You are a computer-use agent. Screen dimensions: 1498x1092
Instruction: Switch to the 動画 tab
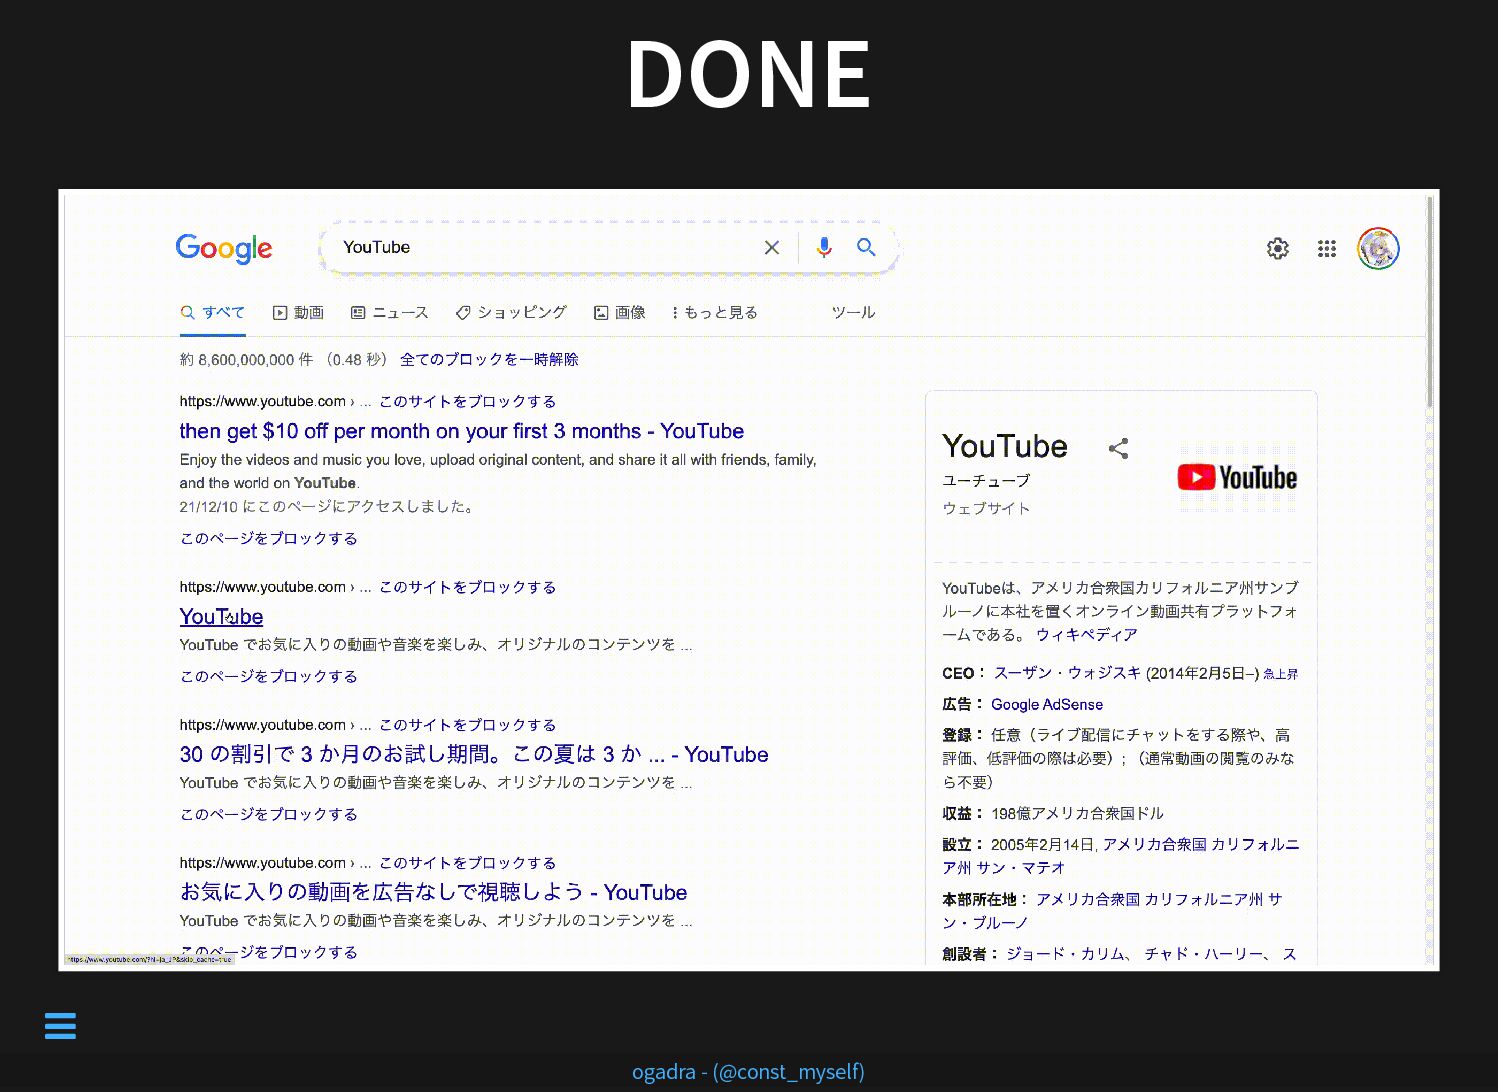click(x=298, y=312)
